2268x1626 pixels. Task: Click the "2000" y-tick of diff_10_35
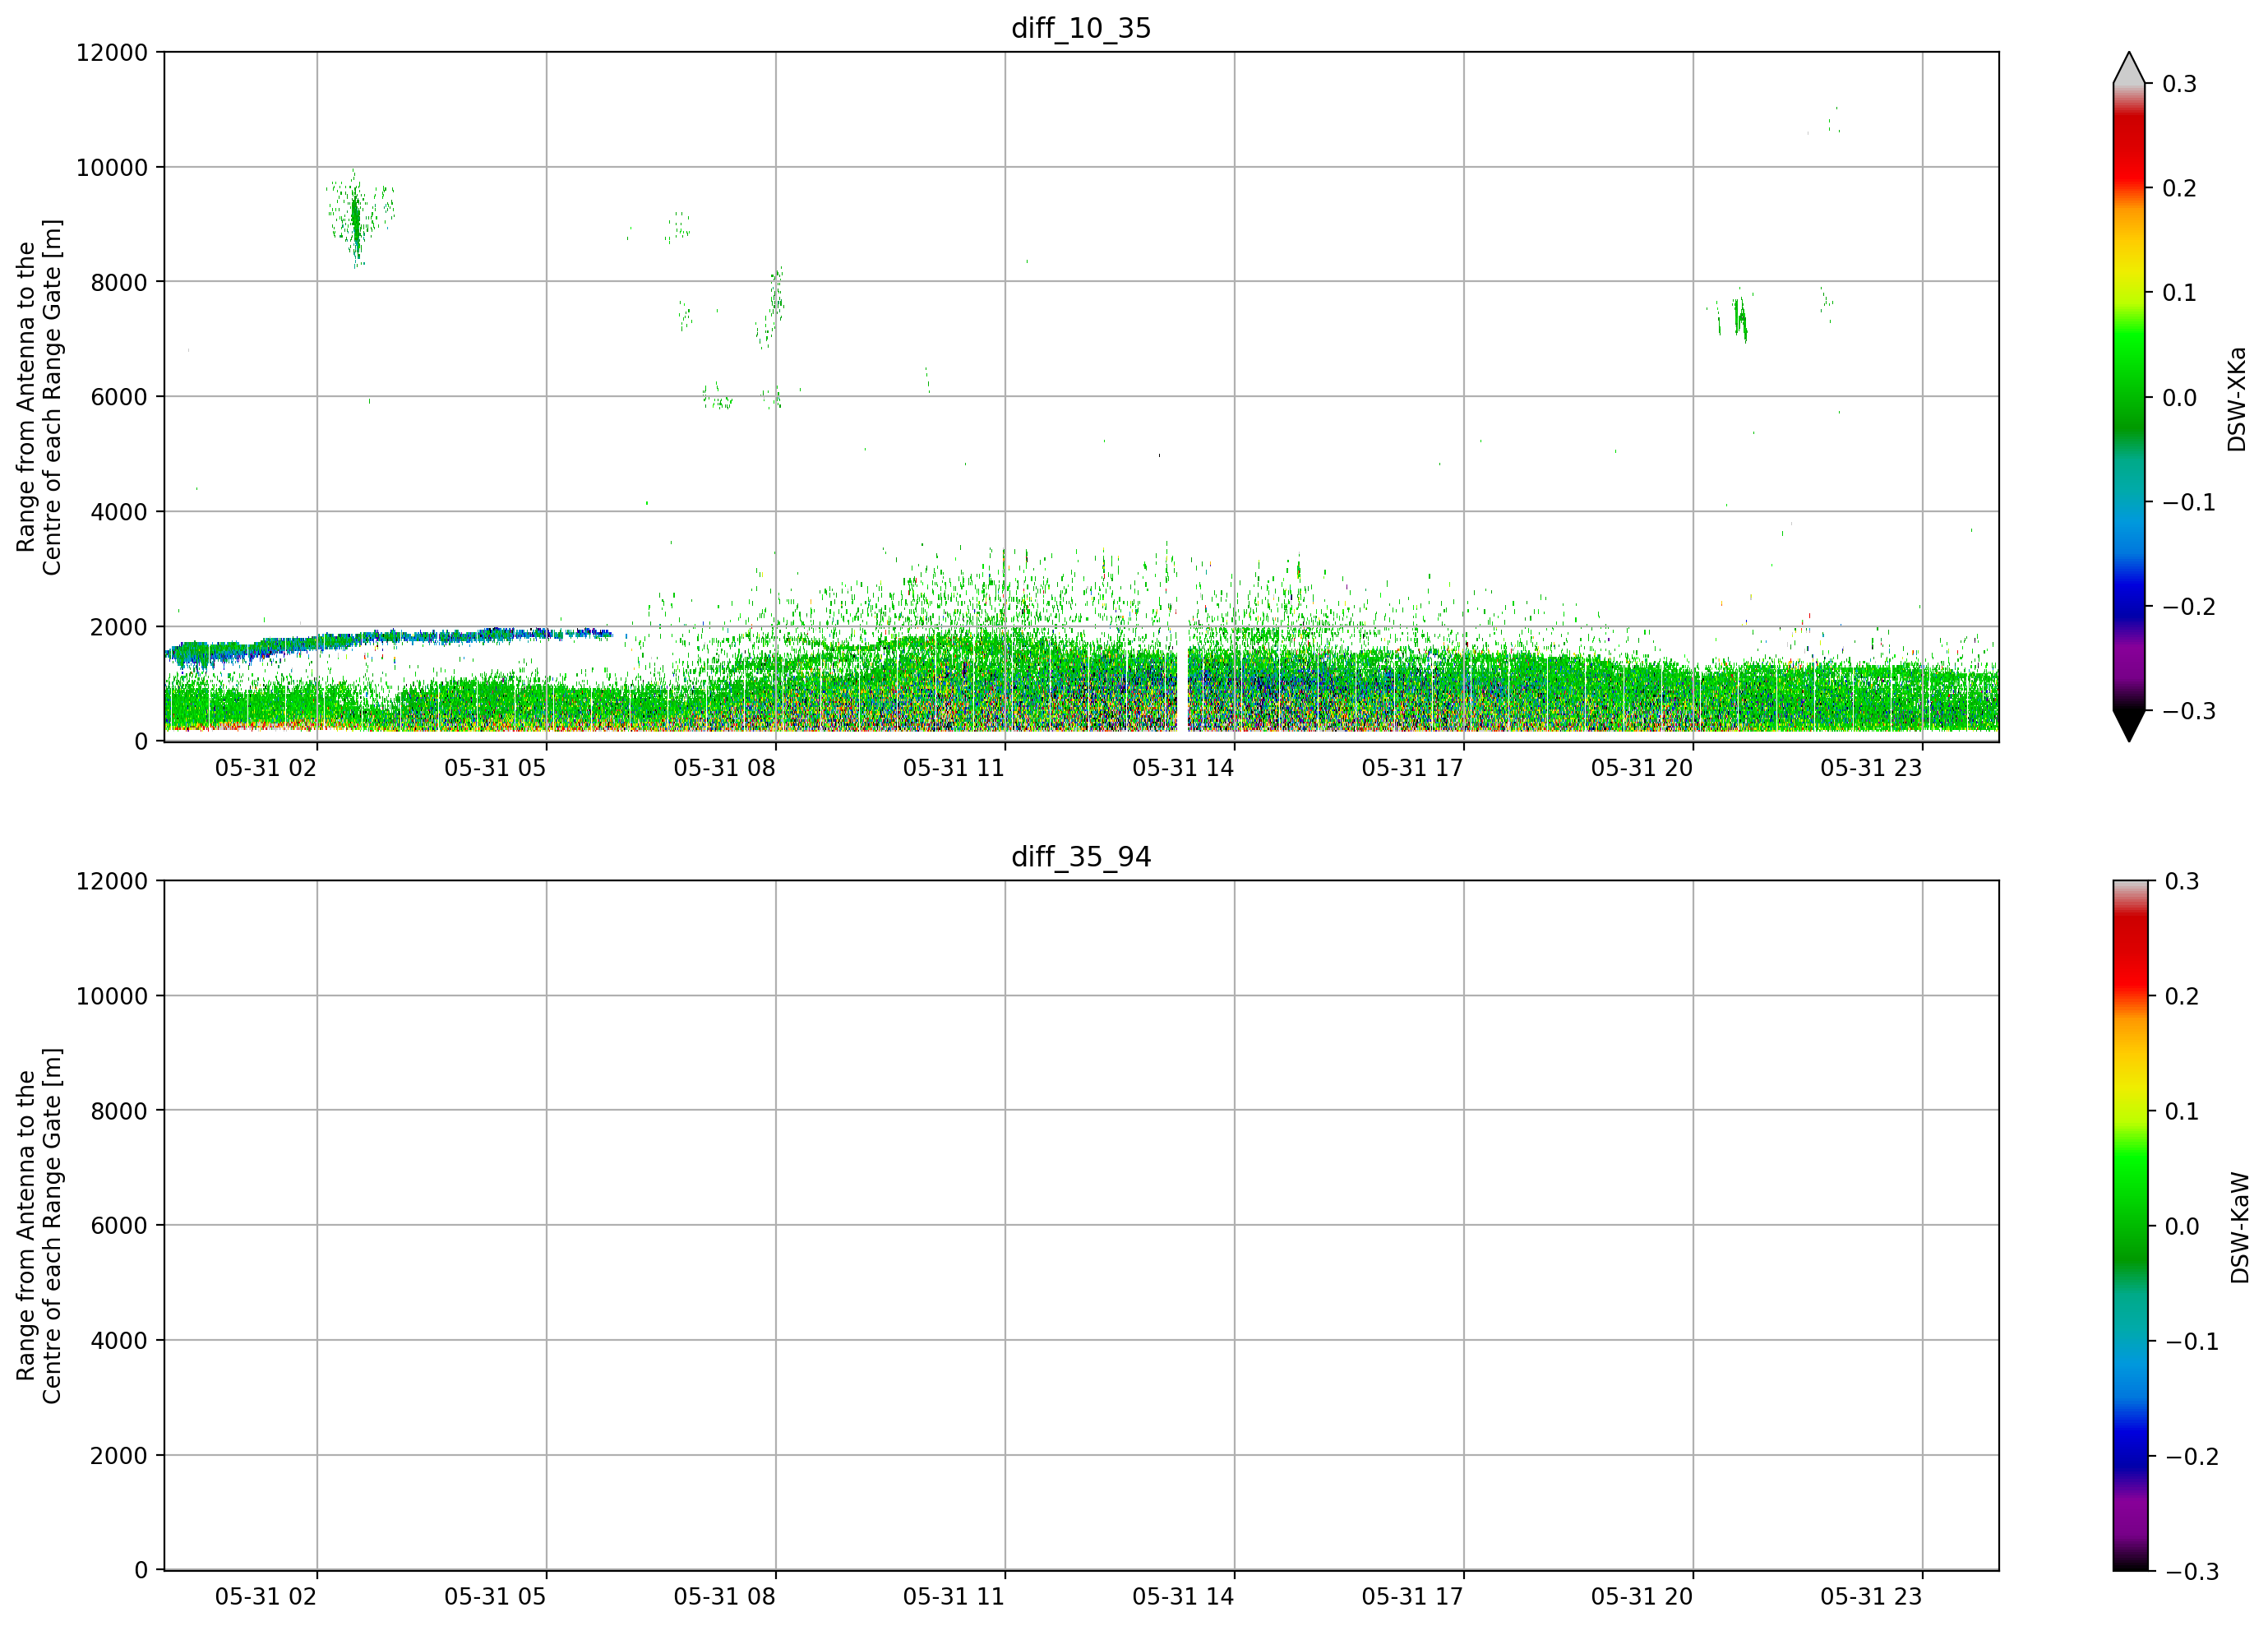[119, 627]
